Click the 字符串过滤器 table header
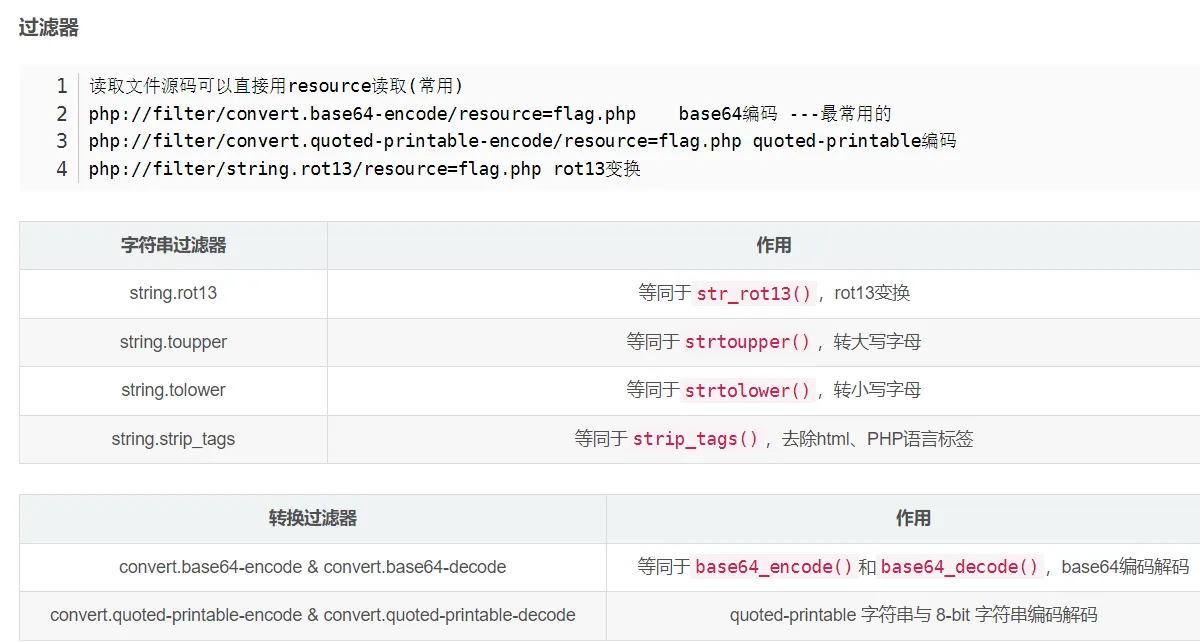 (173, 245)
